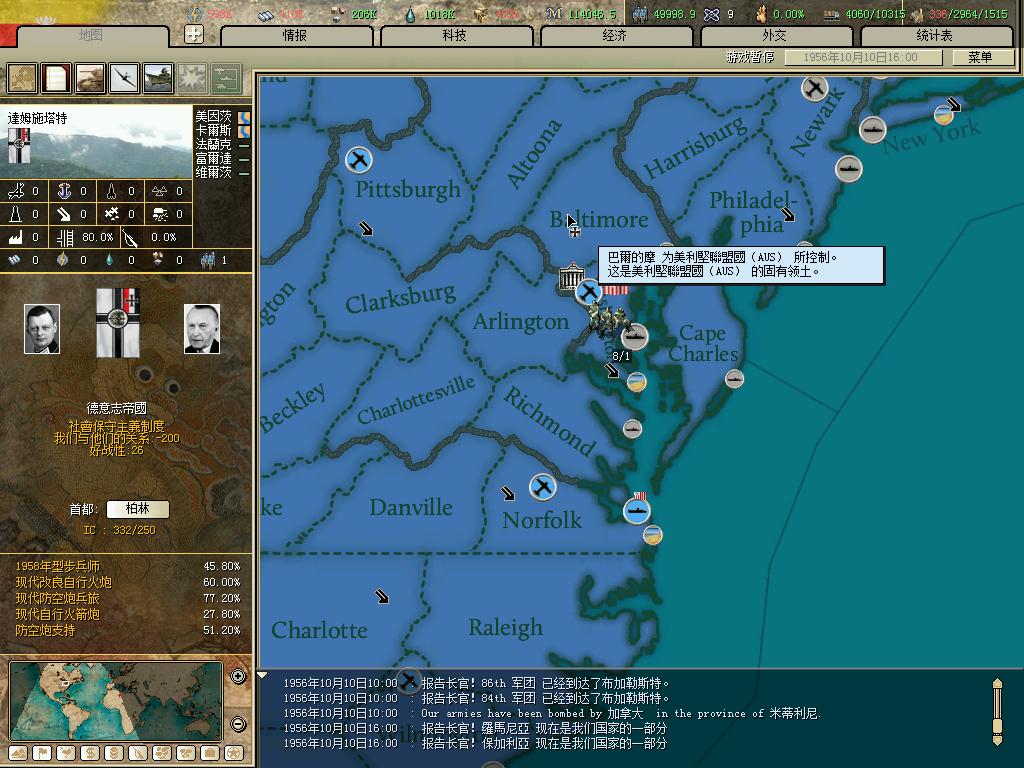The height and width of the screenshot is (768, 1024).
Task: Click the Norfolk air base icon
Action: 543,487
